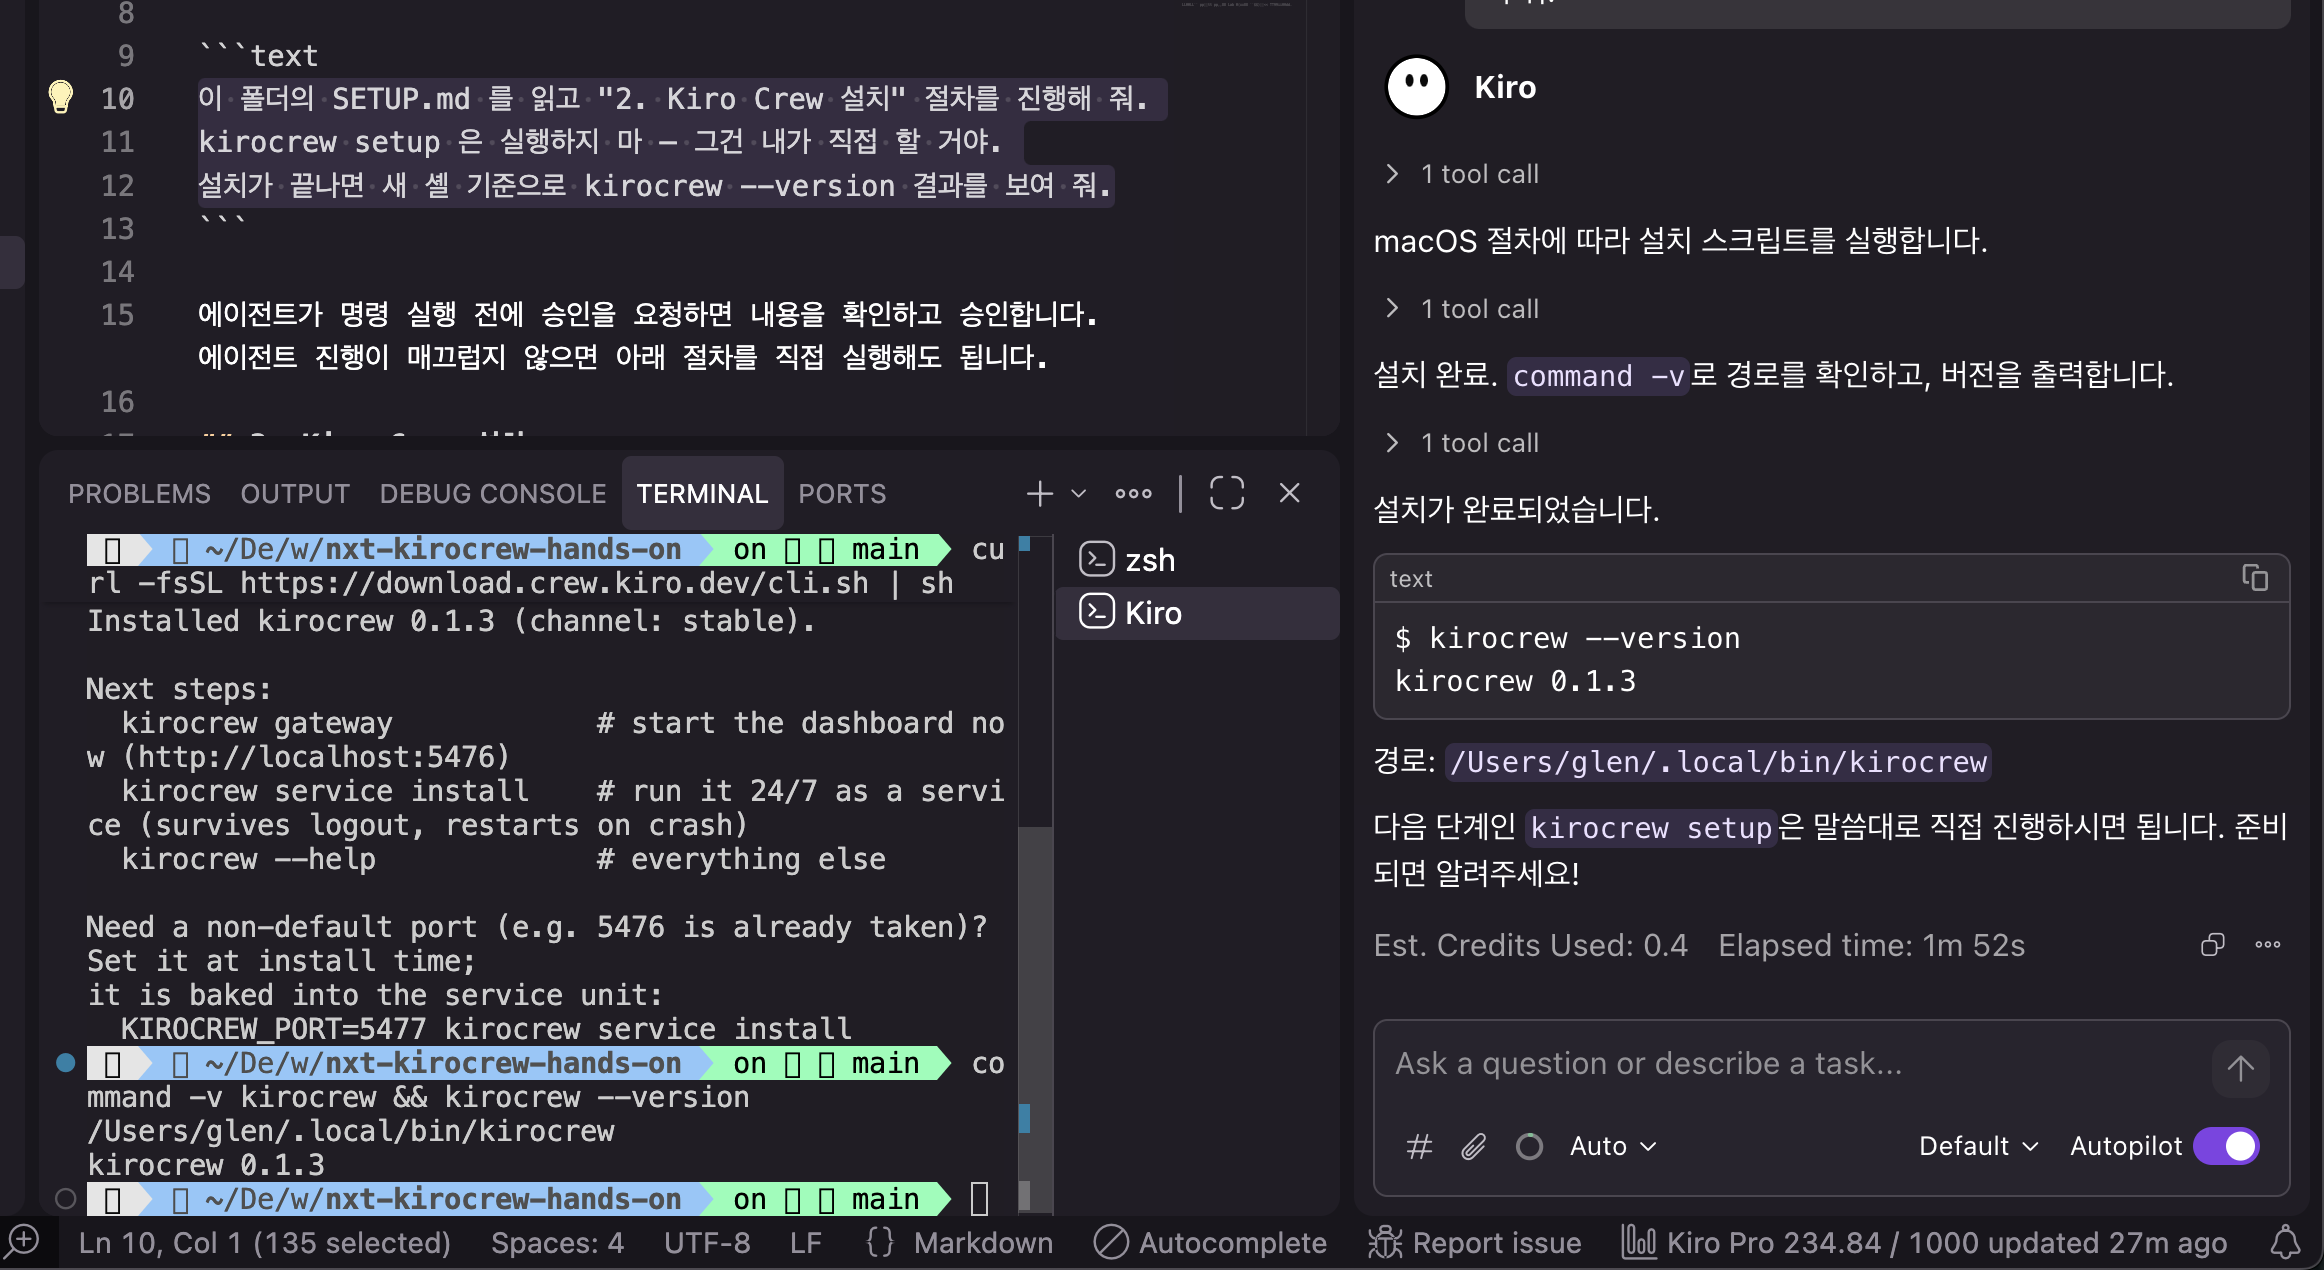
Task: Click the terminal scrollbar
Action: tap(1035, 1020)
